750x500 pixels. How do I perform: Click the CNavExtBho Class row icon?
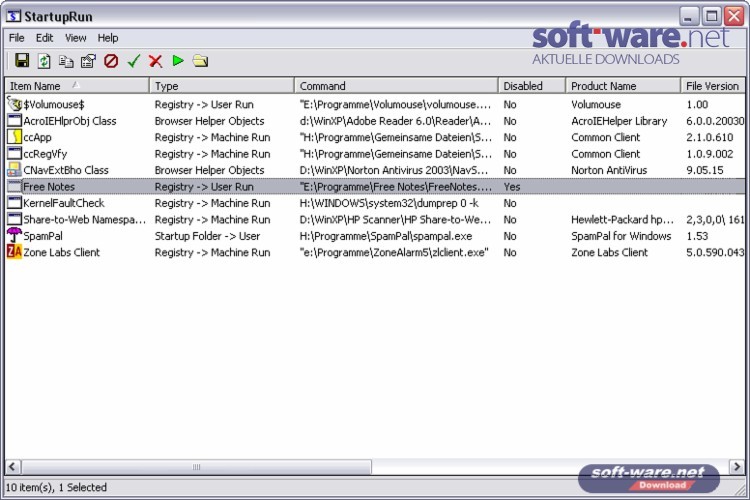pos(14,170)
